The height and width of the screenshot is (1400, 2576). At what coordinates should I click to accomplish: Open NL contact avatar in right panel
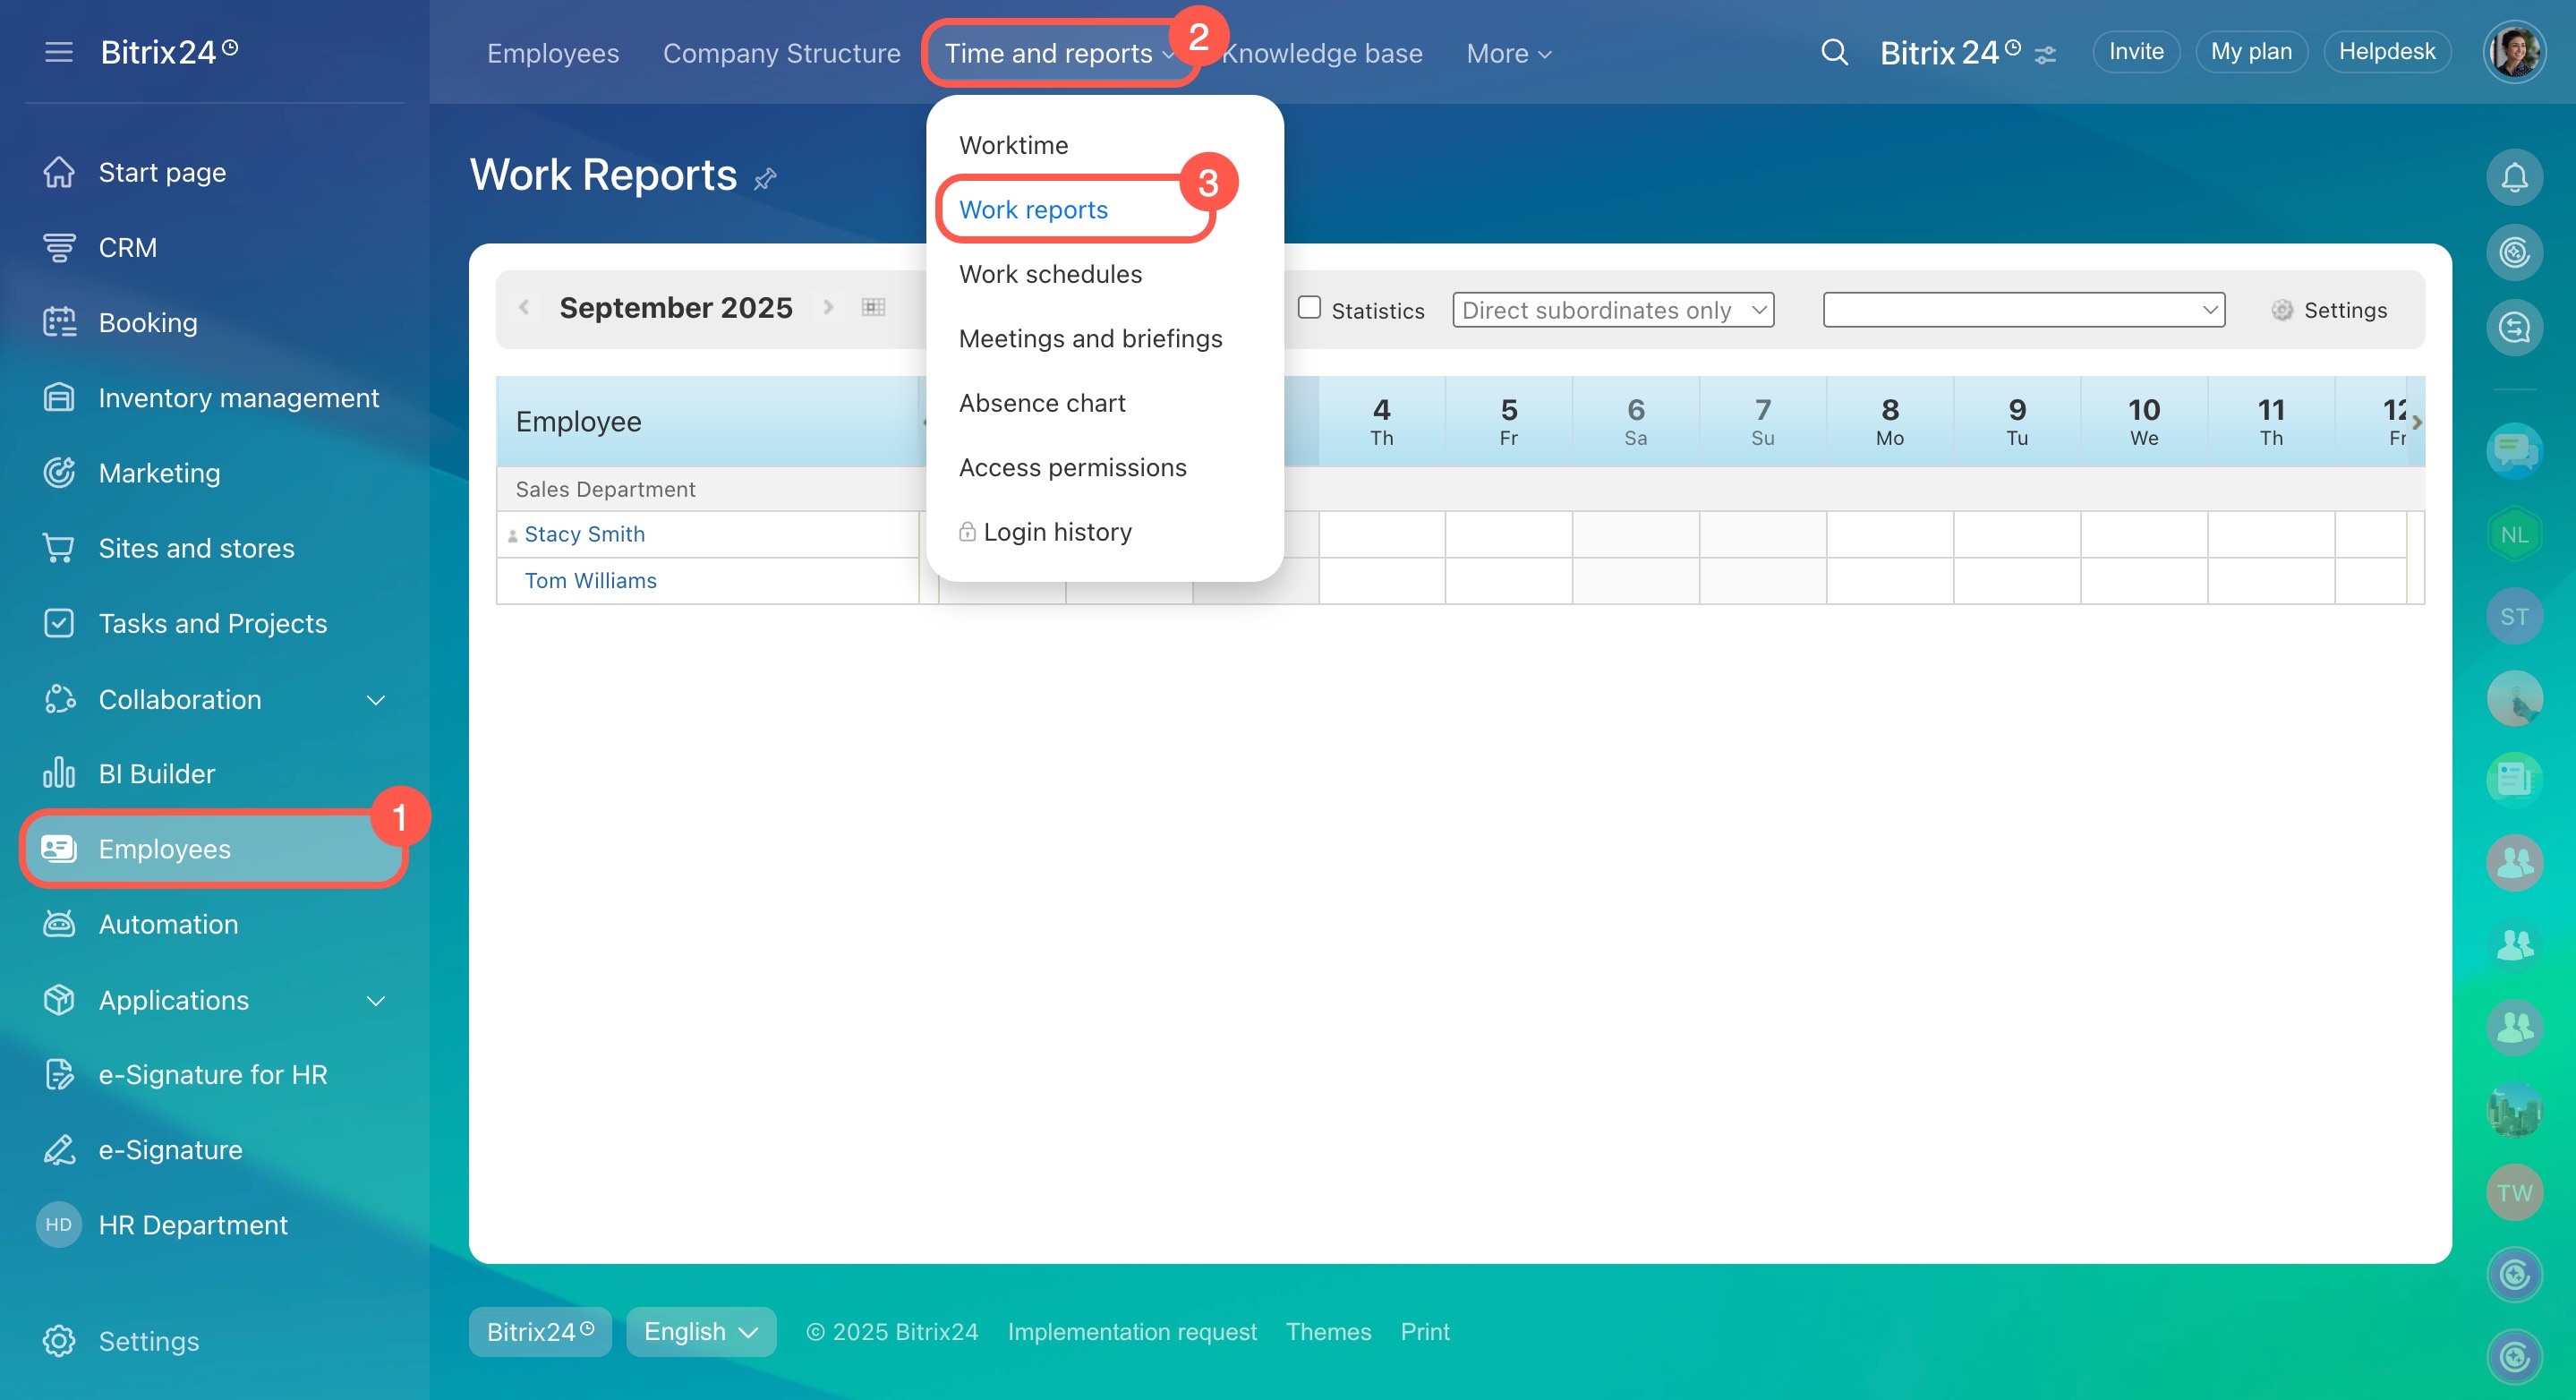tap(2514, 534)
